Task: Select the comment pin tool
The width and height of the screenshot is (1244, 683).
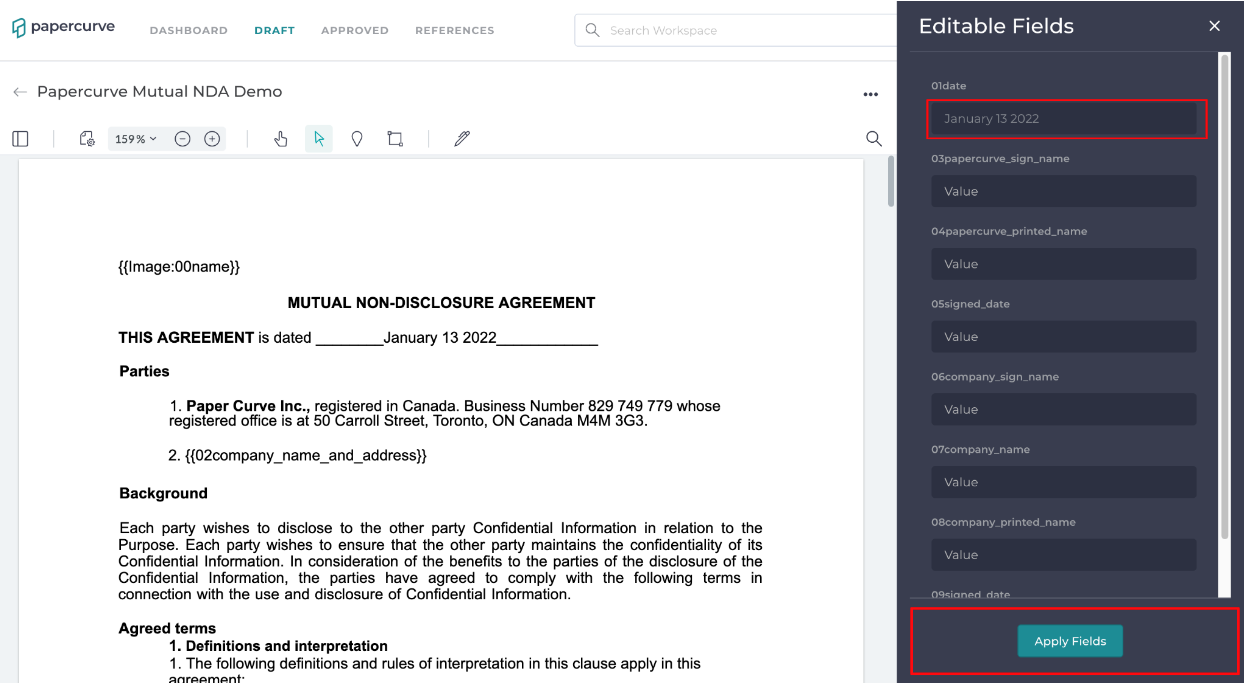Action: point(357,139)
